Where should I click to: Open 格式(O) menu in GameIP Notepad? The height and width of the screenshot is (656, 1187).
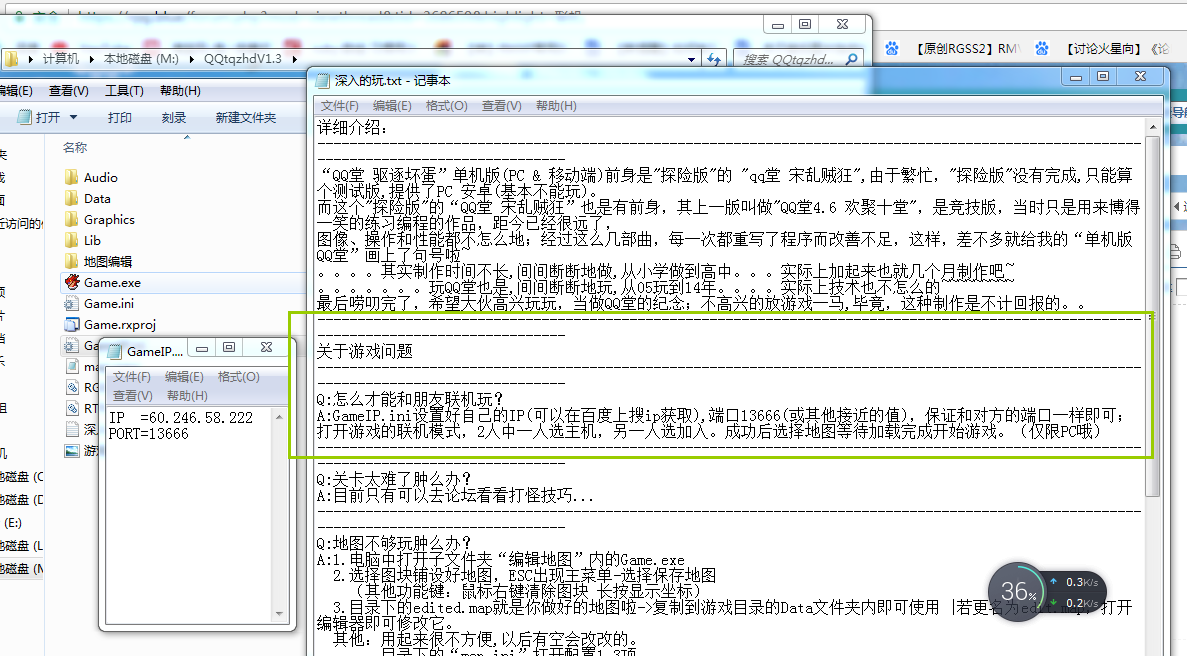click(x=238, y=377)
